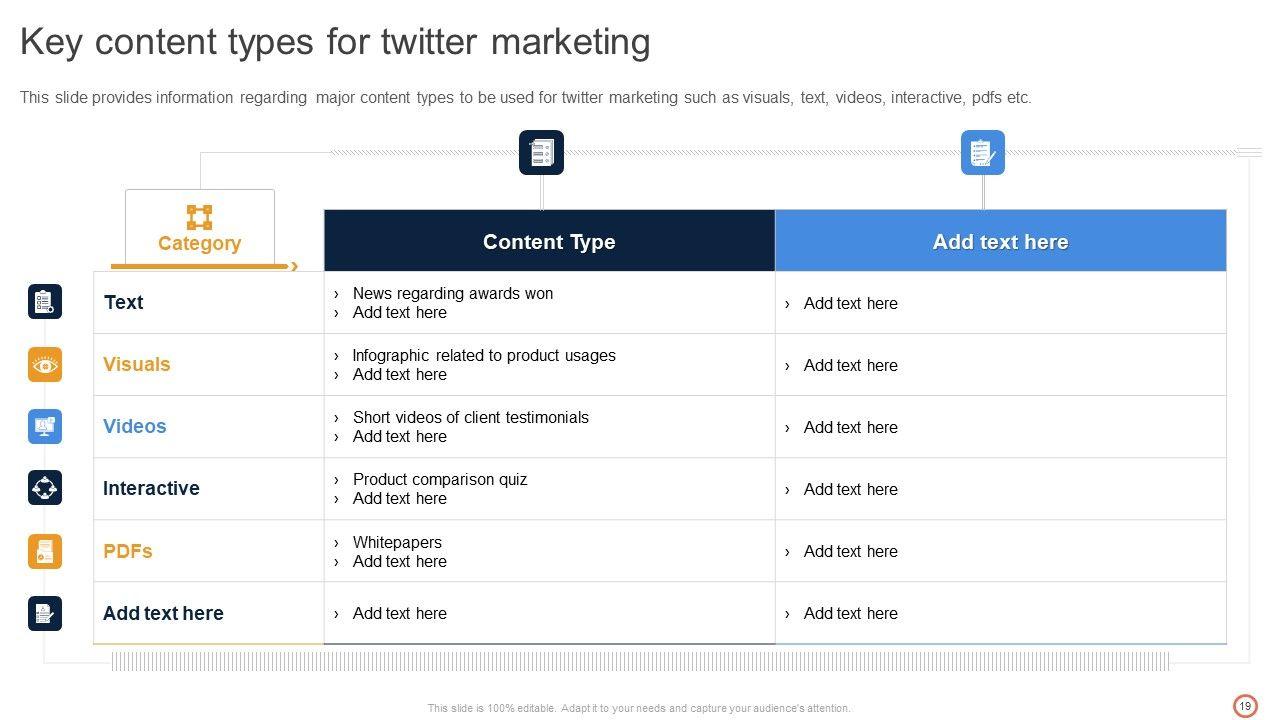Click the Interactive category label
This screenshot has height=720, width=1280.
[x=151, y=488]
